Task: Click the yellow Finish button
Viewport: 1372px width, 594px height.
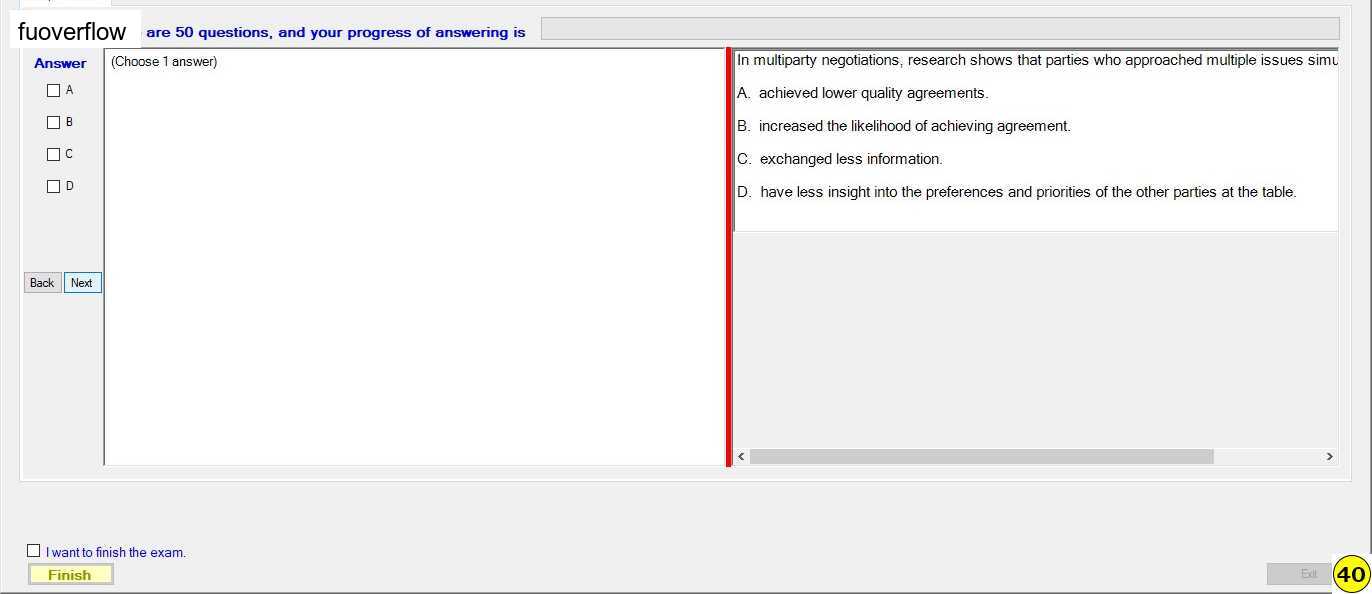Action: pyautogui.click(x=70, y=575)
